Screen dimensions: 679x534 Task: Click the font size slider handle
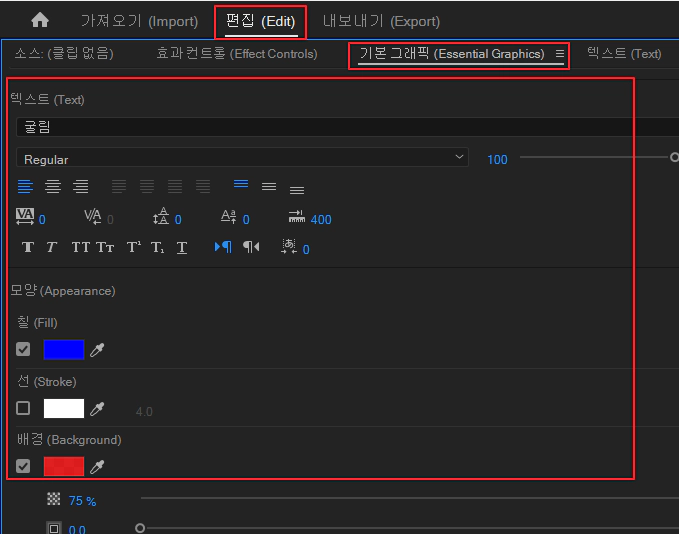(x=674, y=157)
